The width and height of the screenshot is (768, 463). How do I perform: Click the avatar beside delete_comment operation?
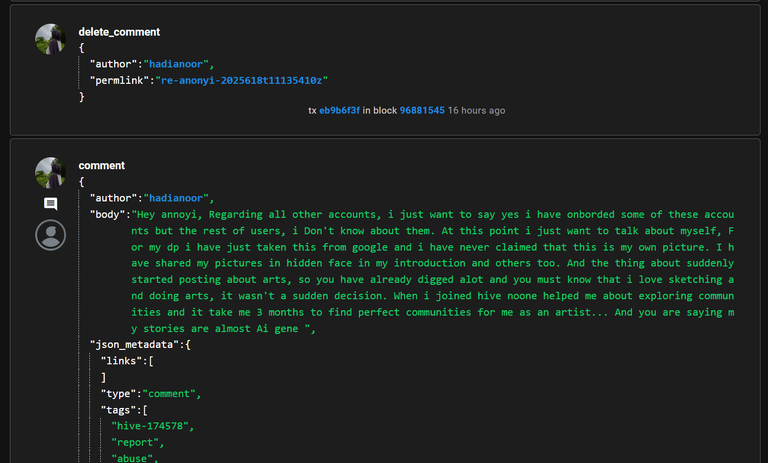coord(50,39)
